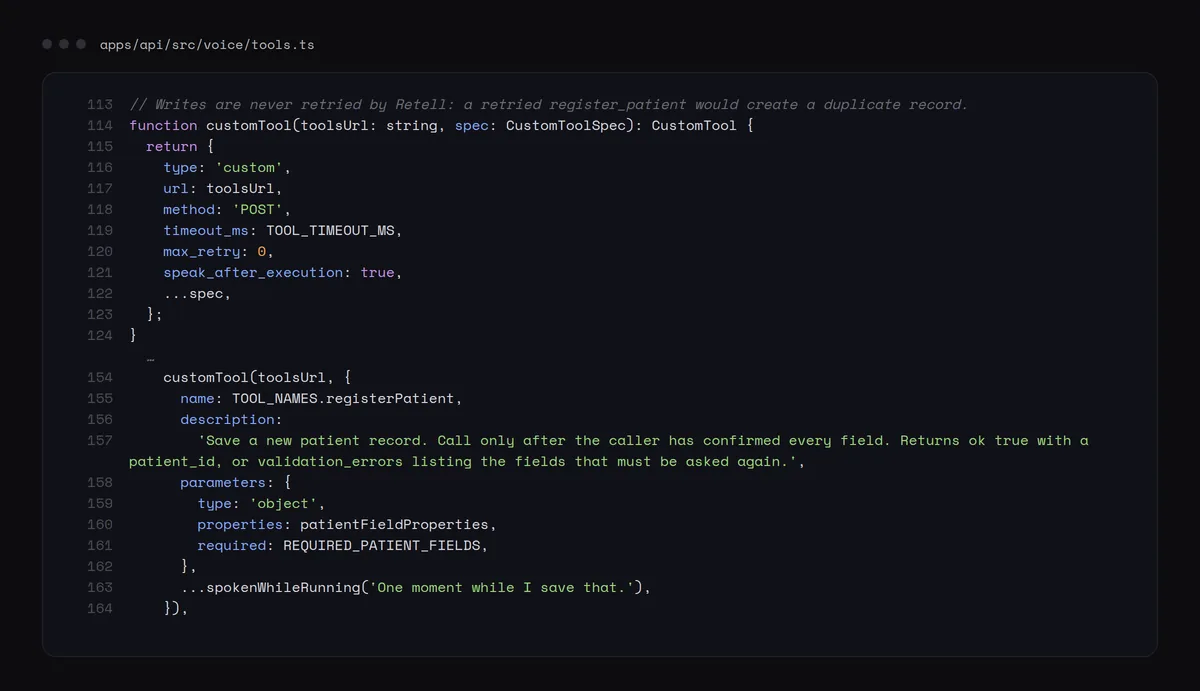Click the wrapped text 'patient_id, or validation_errors'
Image resolution: width=1200 pixels, height=691 pixels.
click(266, 461)
